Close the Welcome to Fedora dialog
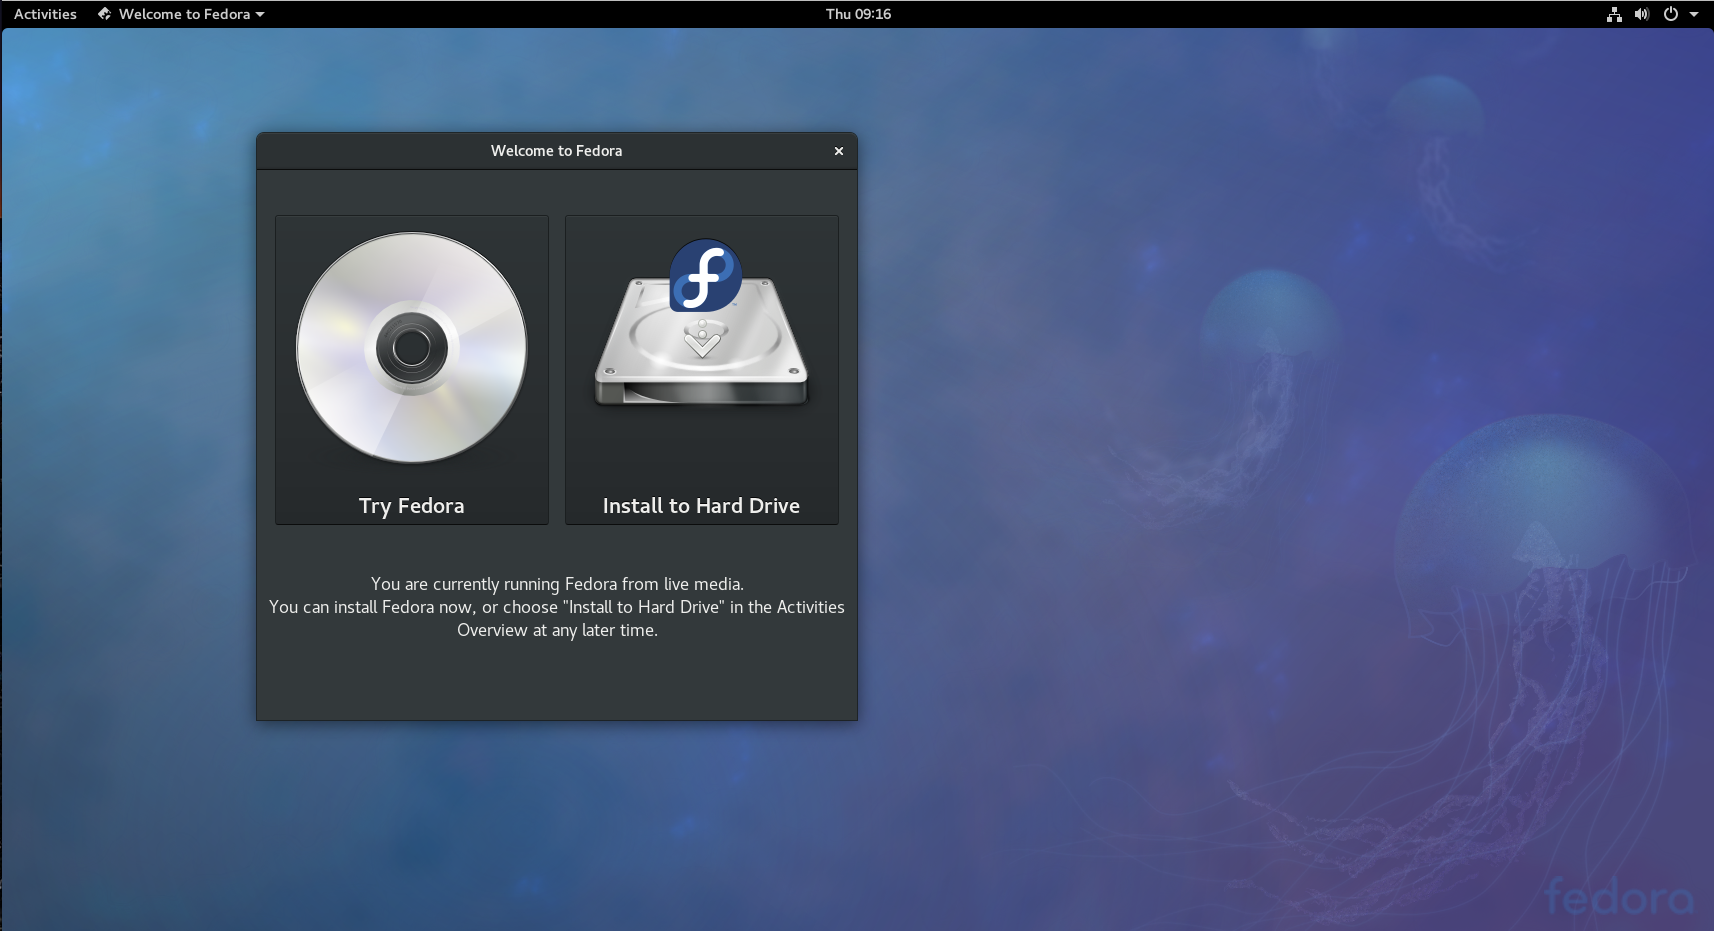 pyautogui.click(x=839, y=151)
